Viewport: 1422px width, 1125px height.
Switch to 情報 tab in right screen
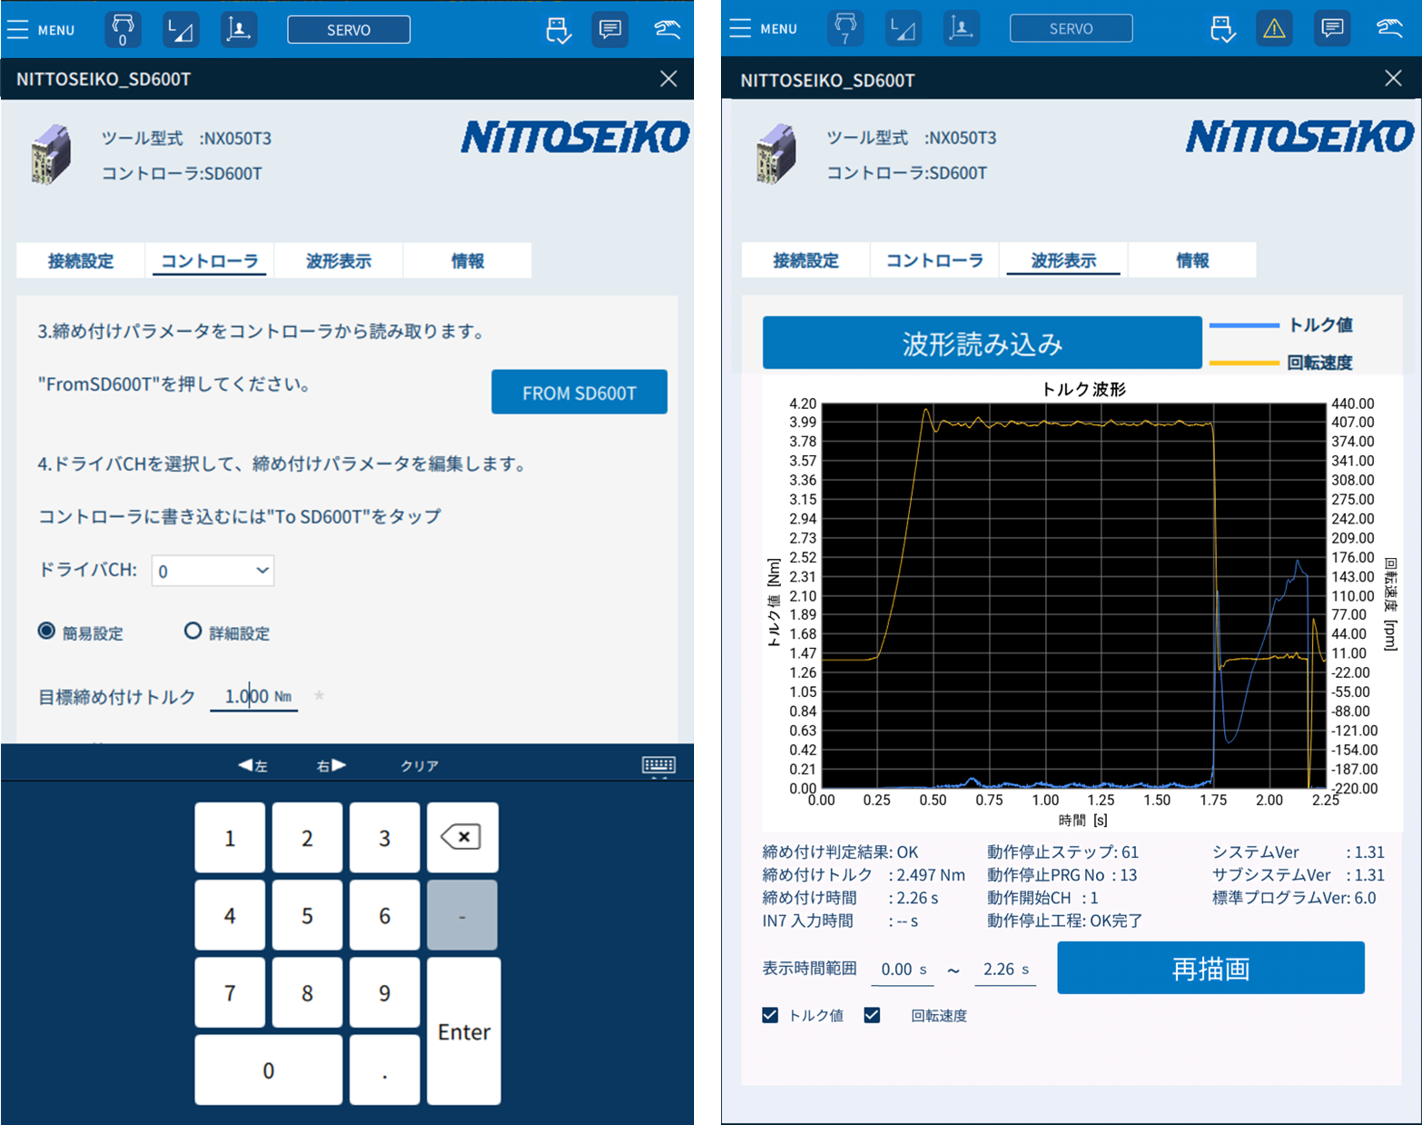click(1193, 260)
